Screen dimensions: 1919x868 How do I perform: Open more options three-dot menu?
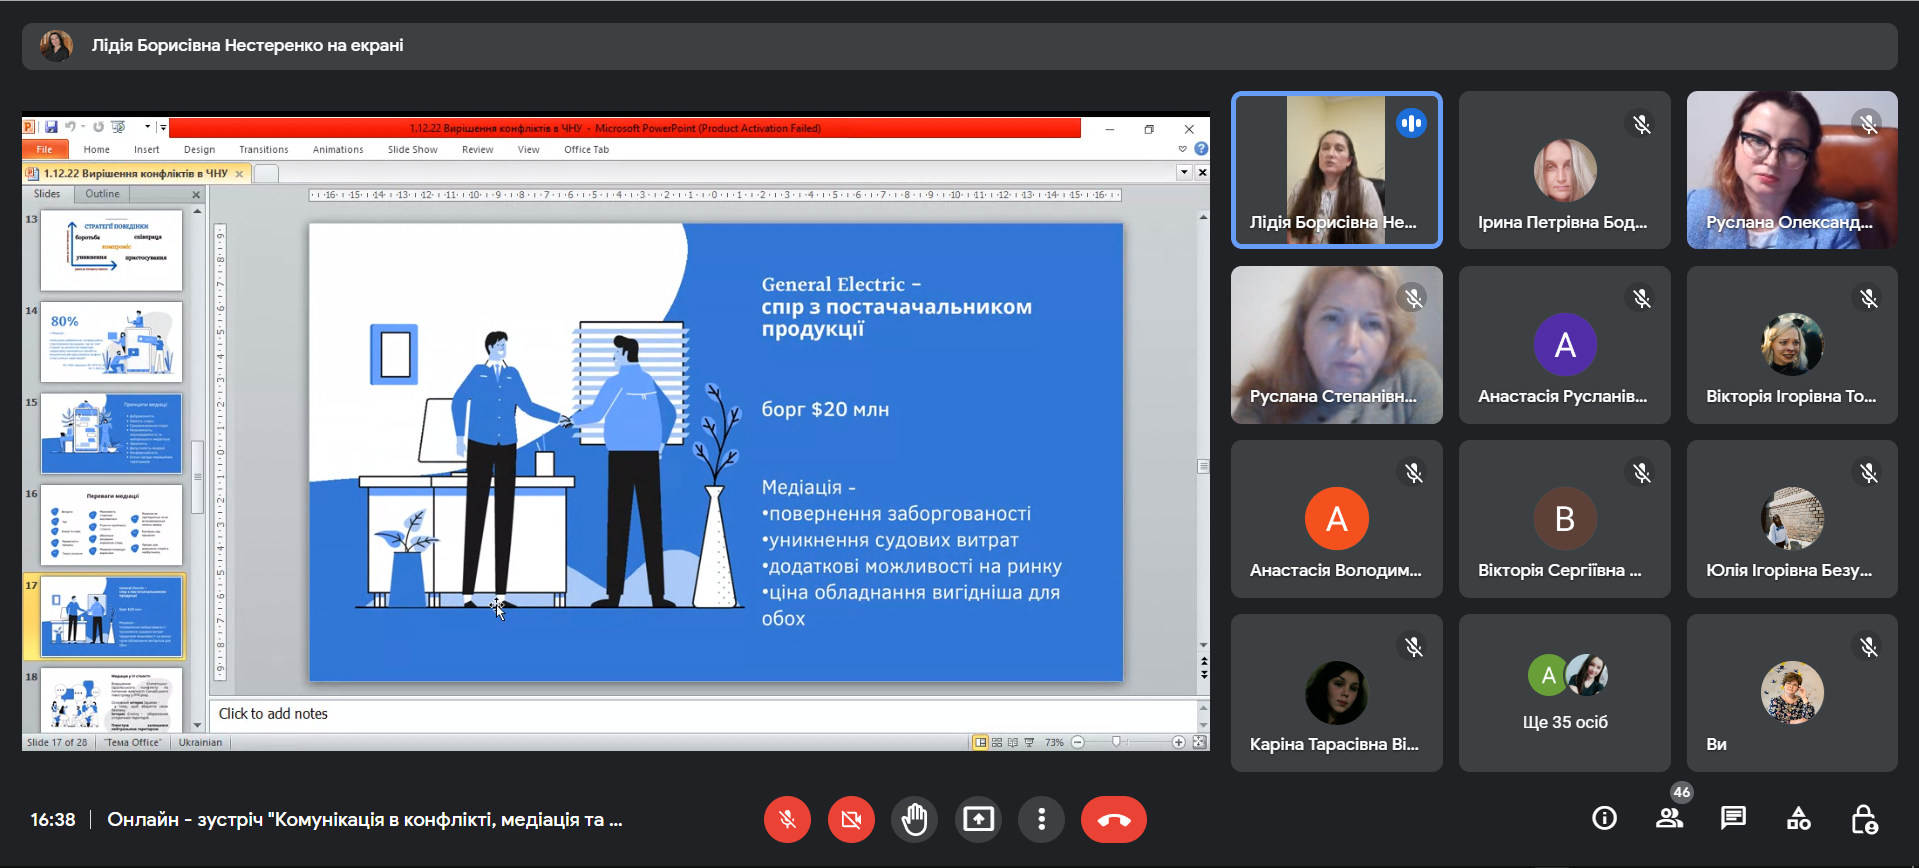click(x=1042, y=820)
